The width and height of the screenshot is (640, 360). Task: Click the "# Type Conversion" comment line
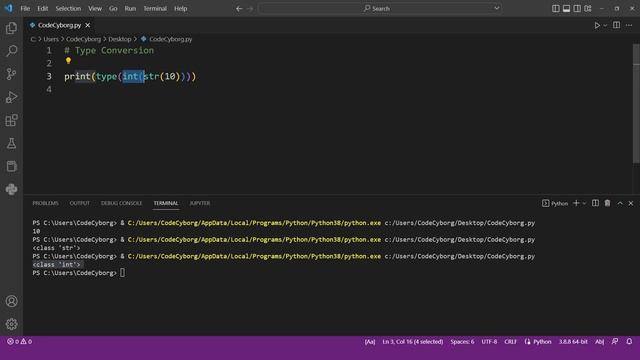coord(109,51)
